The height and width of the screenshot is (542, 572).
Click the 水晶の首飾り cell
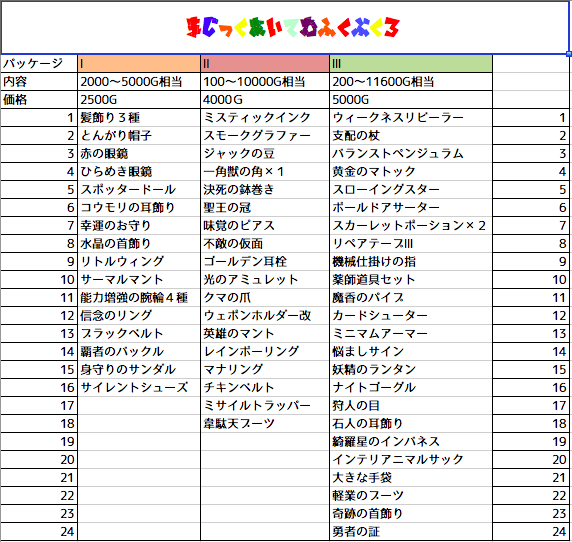139,244
